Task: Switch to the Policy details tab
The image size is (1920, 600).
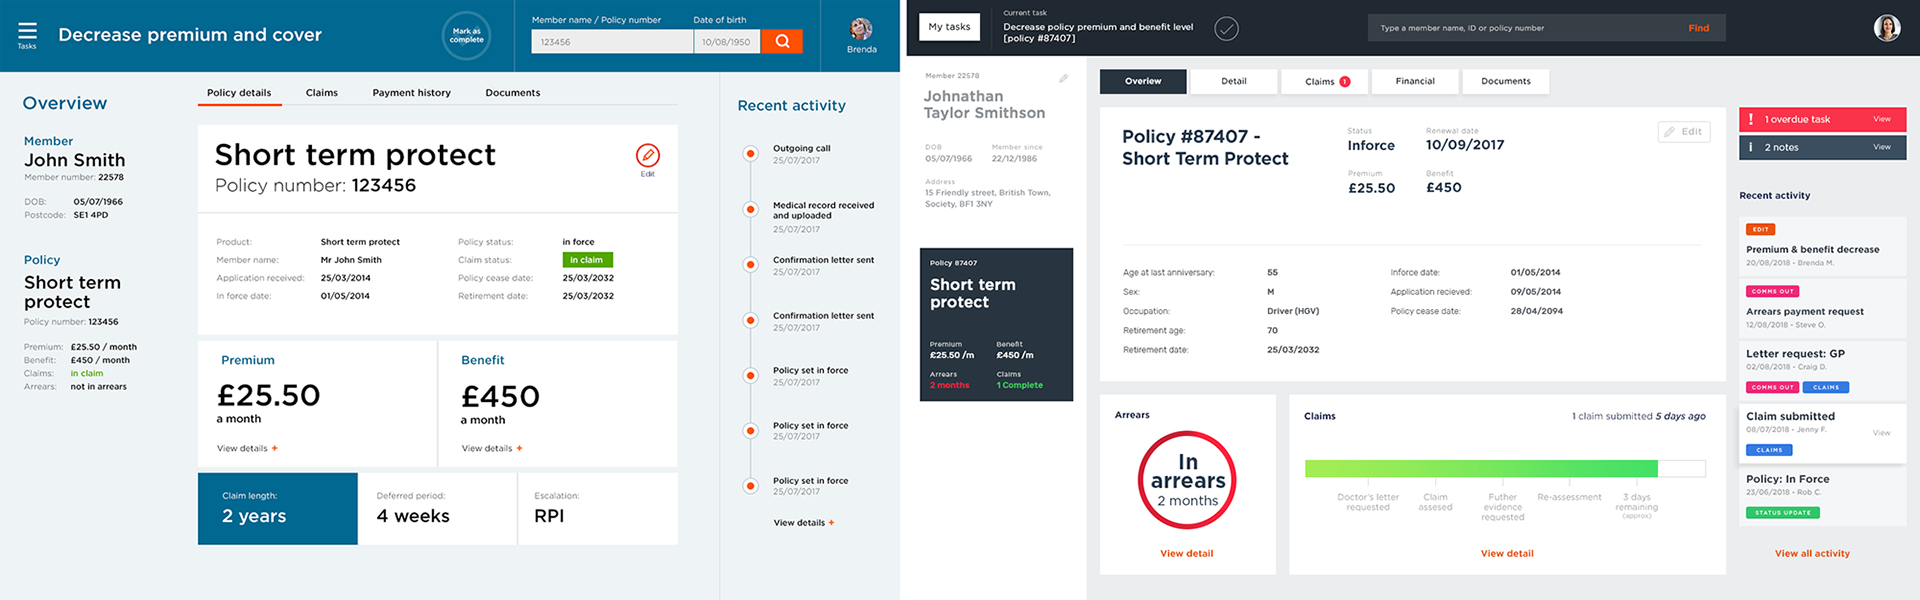Action: [x=239, y=93]
